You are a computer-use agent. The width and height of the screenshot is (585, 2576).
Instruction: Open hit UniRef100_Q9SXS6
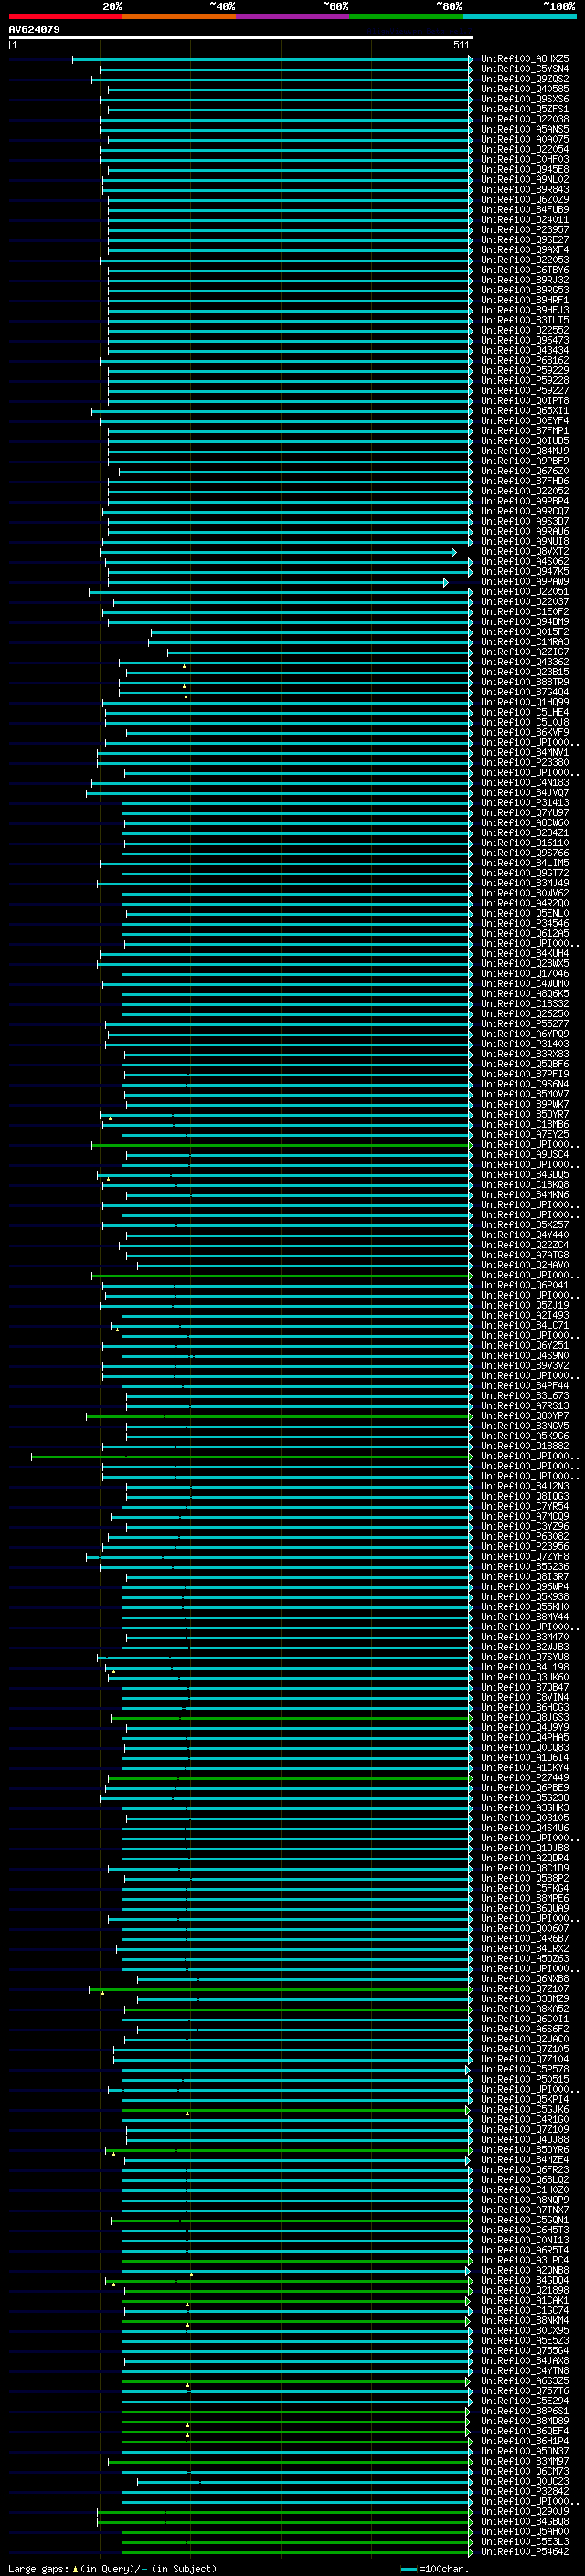pyautogui.click(x=525, y=99)
